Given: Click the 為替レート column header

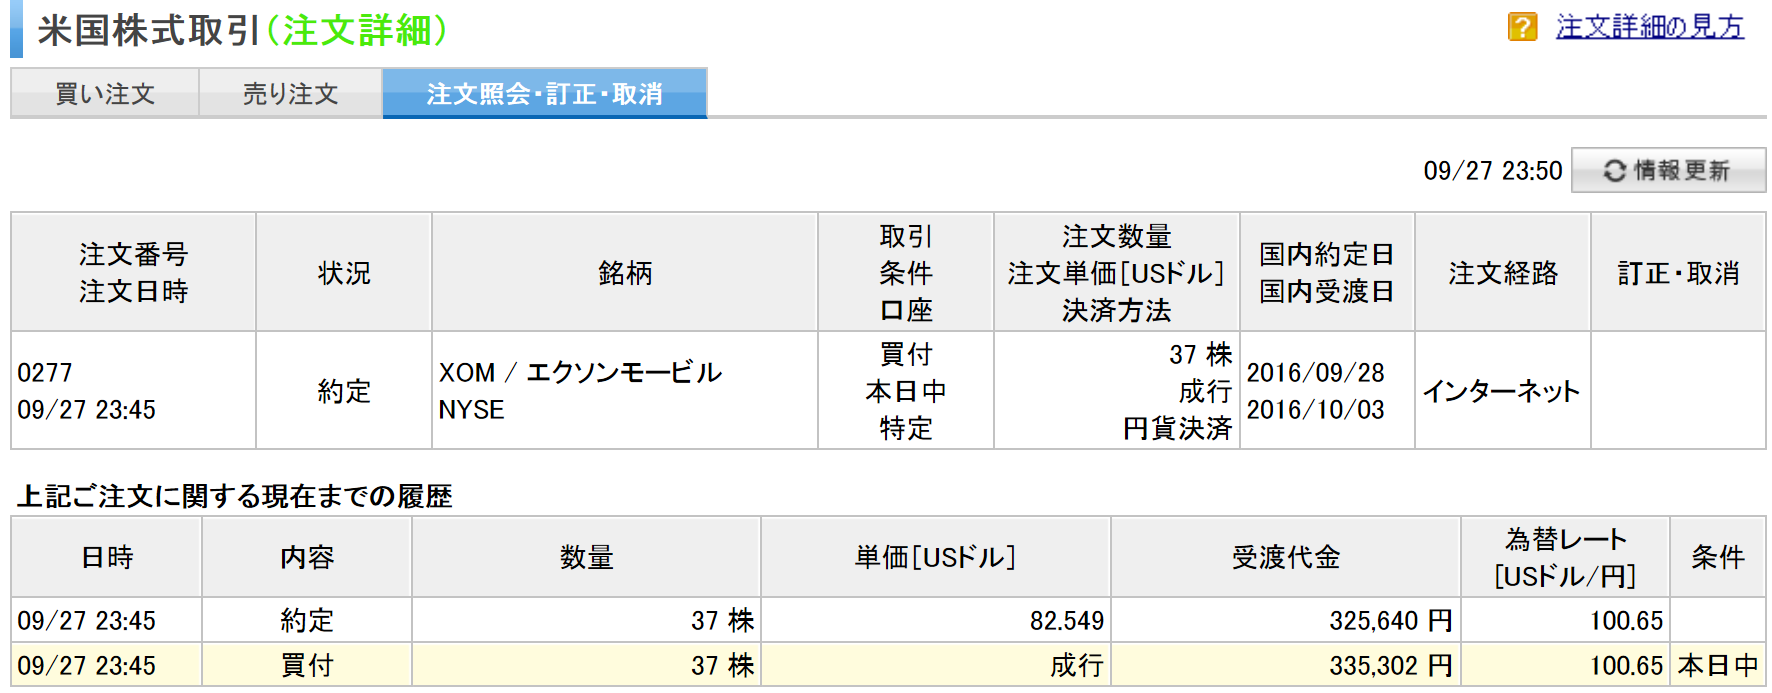Looking at the screenshot, I should [1565, 557].
